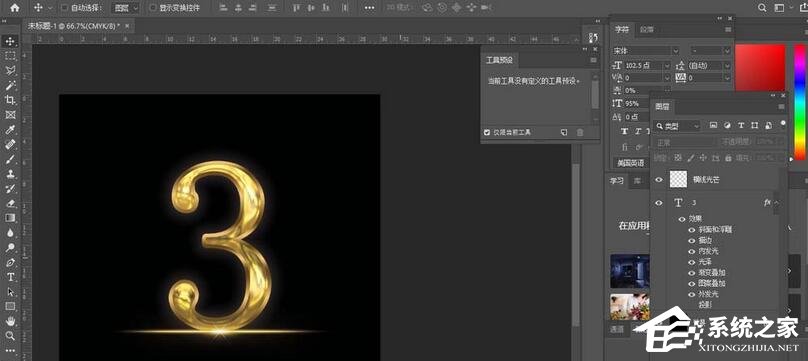Enable the 自动选择 checkbox
Screen dimensions: 808x361
pyautogui.click(x=64, y=8)
